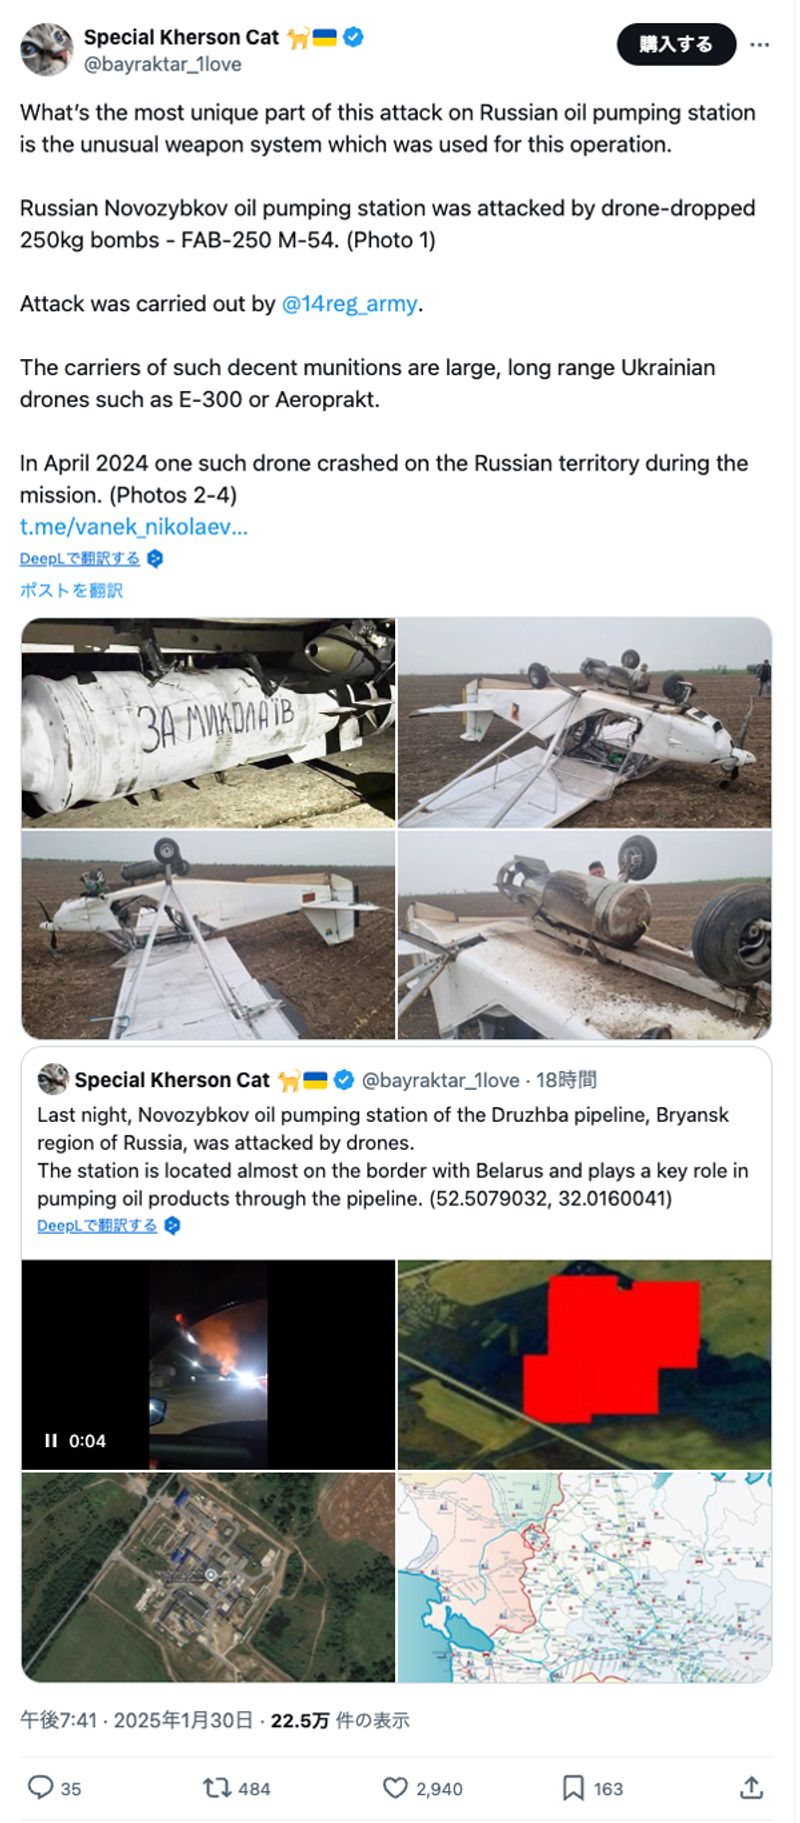This screenshot has height=1823, width=800.
Task: Translate the main post with DeepL
Action: [81, 558]
